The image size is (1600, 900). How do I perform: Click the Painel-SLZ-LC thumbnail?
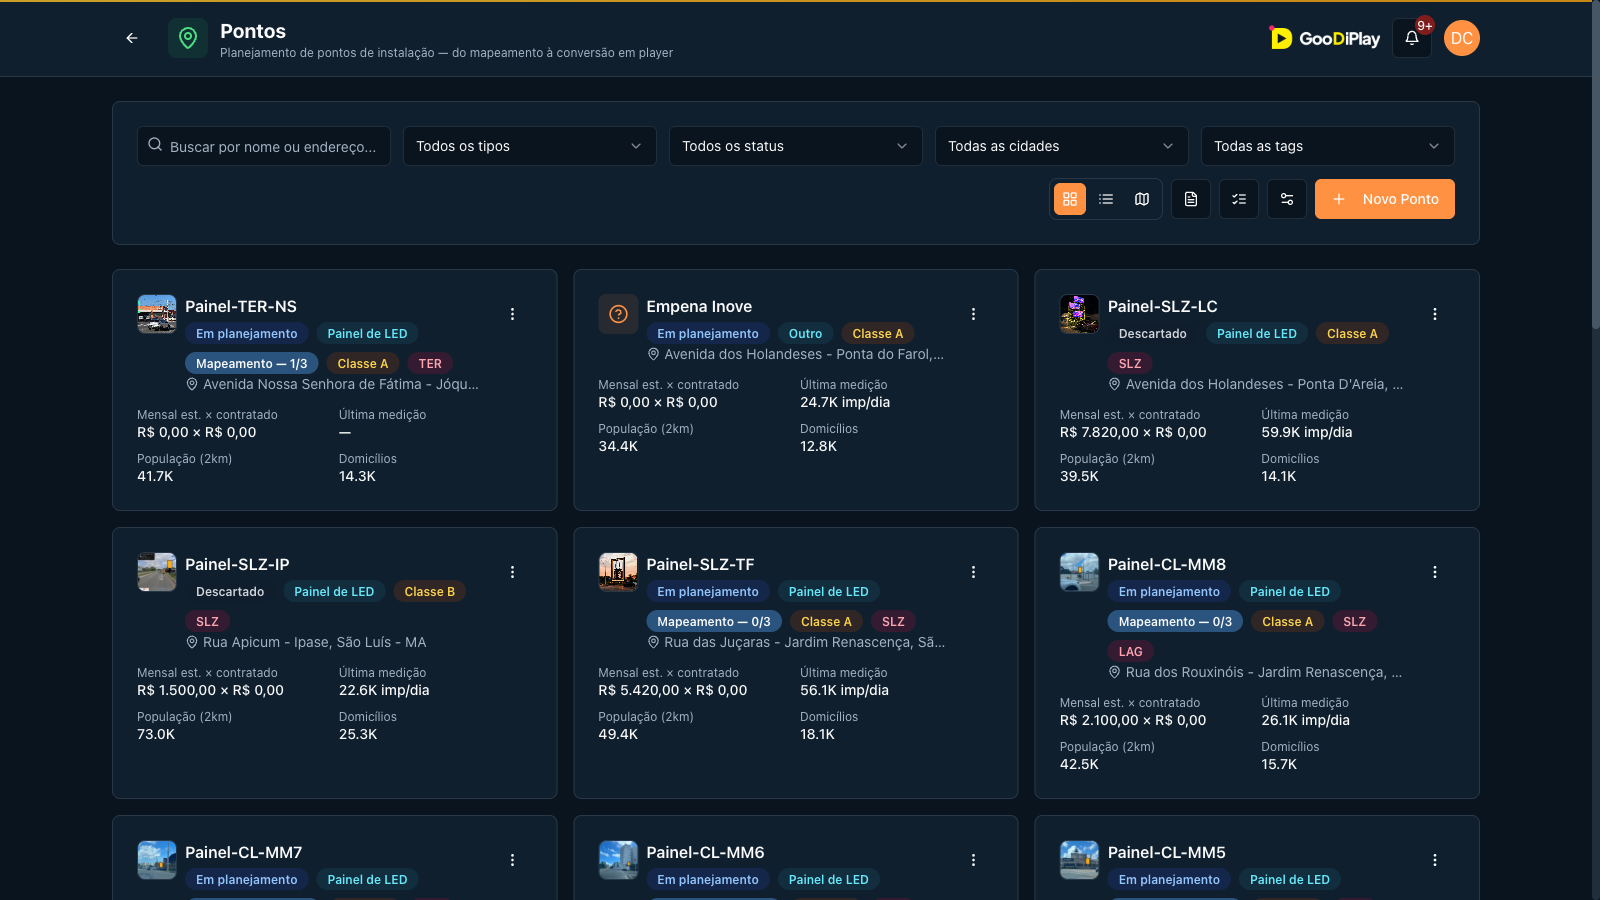tap(1079, 314)
